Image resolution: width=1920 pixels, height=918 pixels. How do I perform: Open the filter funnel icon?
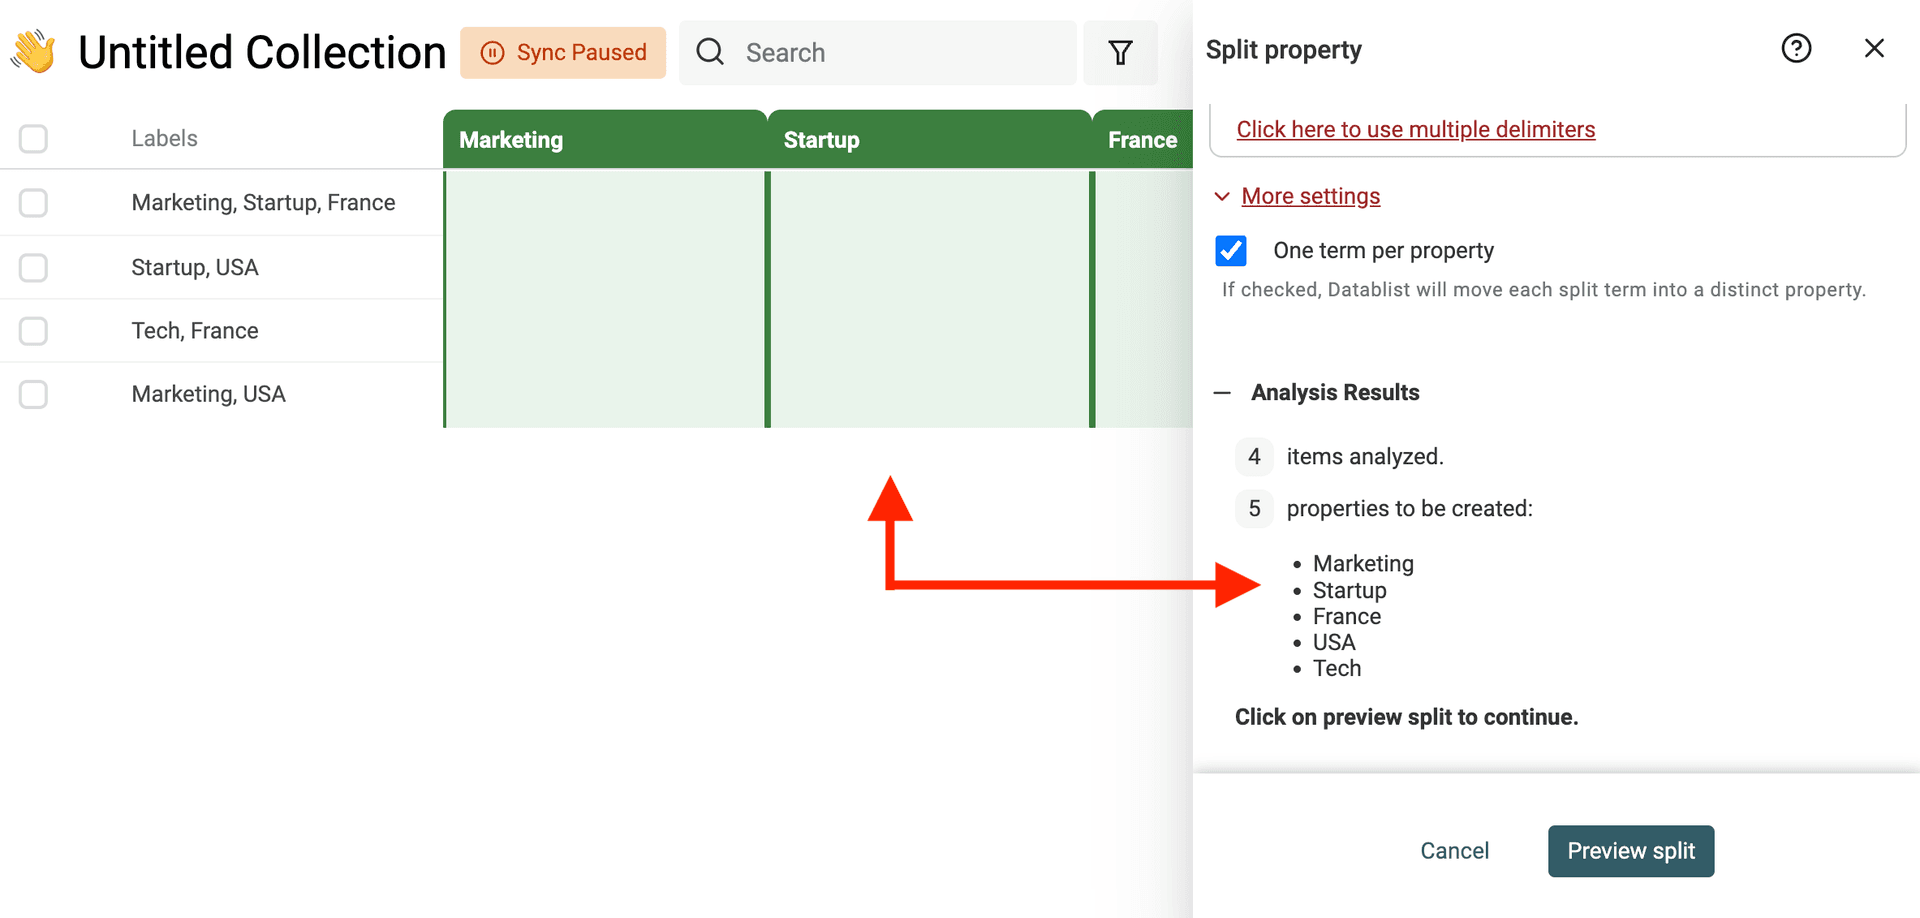click(1120, 53)
